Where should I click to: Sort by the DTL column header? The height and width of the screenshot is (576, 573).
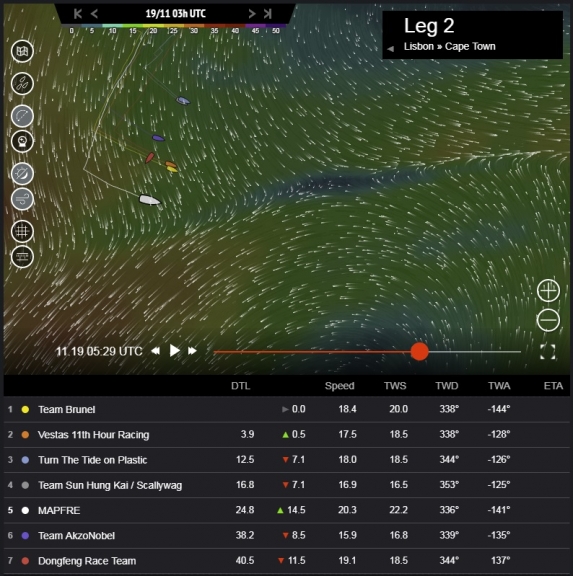[x=241, y=386]
